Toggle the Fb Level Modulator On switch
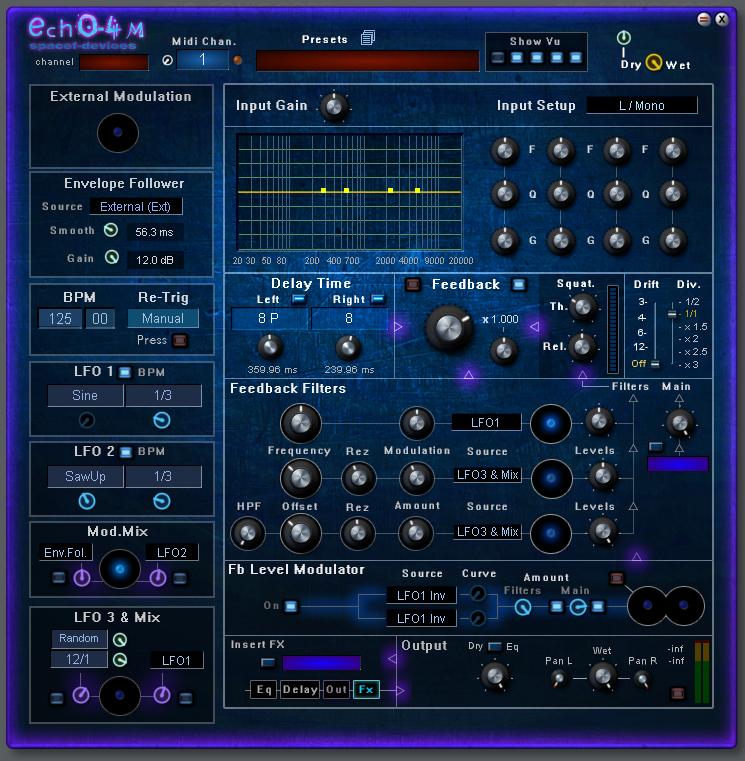 (x=291, y=606)
